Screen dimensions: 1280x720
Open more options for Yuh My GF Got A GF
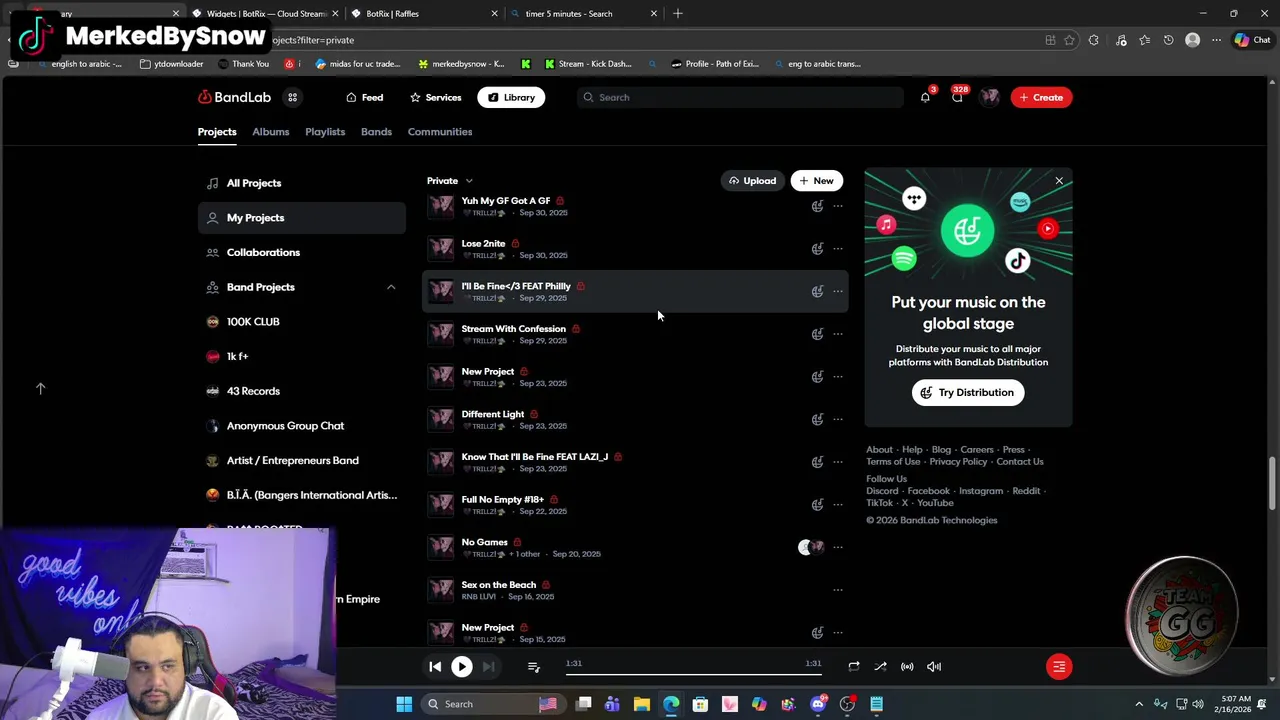[x=838, y=206]
